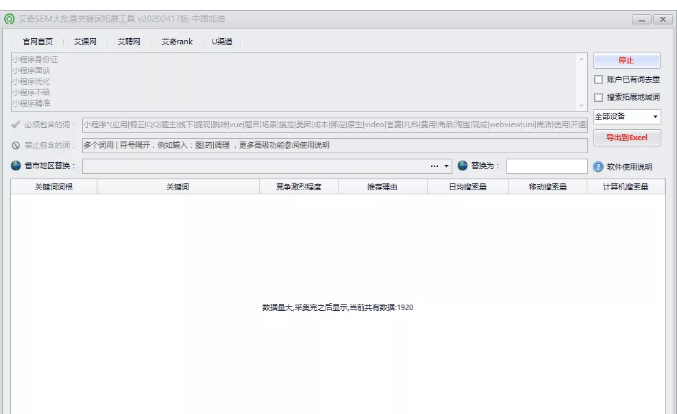Click the red 停止 stop button
The width and height of the screenshot is (677, 414).
(627, 60)
